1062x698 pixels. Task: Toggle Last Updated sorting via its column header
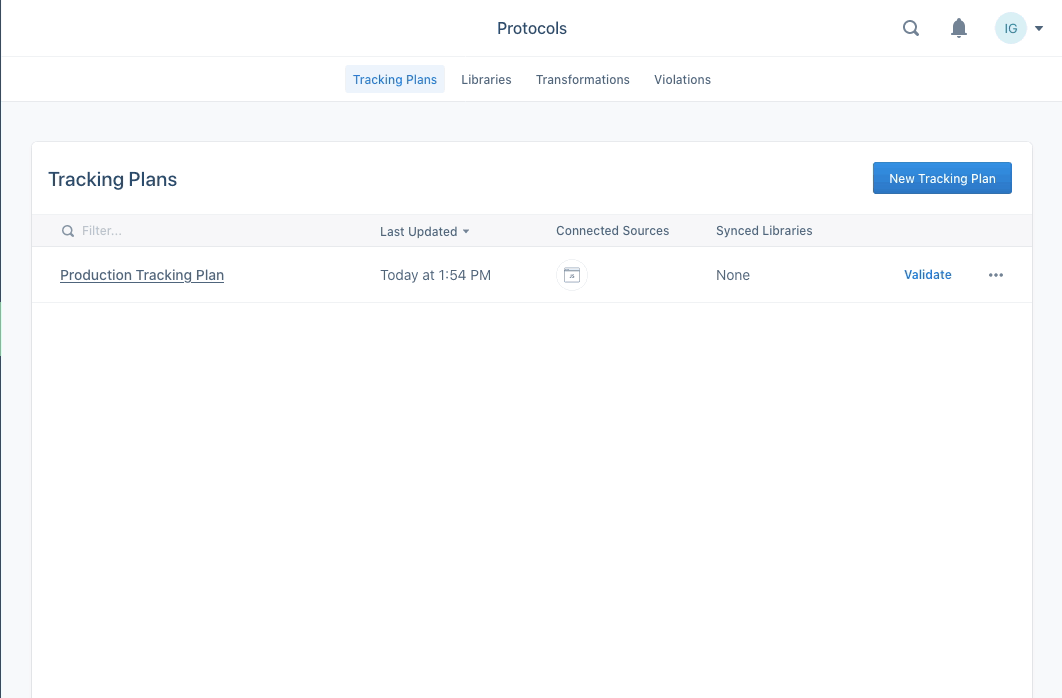click(418, 231)
